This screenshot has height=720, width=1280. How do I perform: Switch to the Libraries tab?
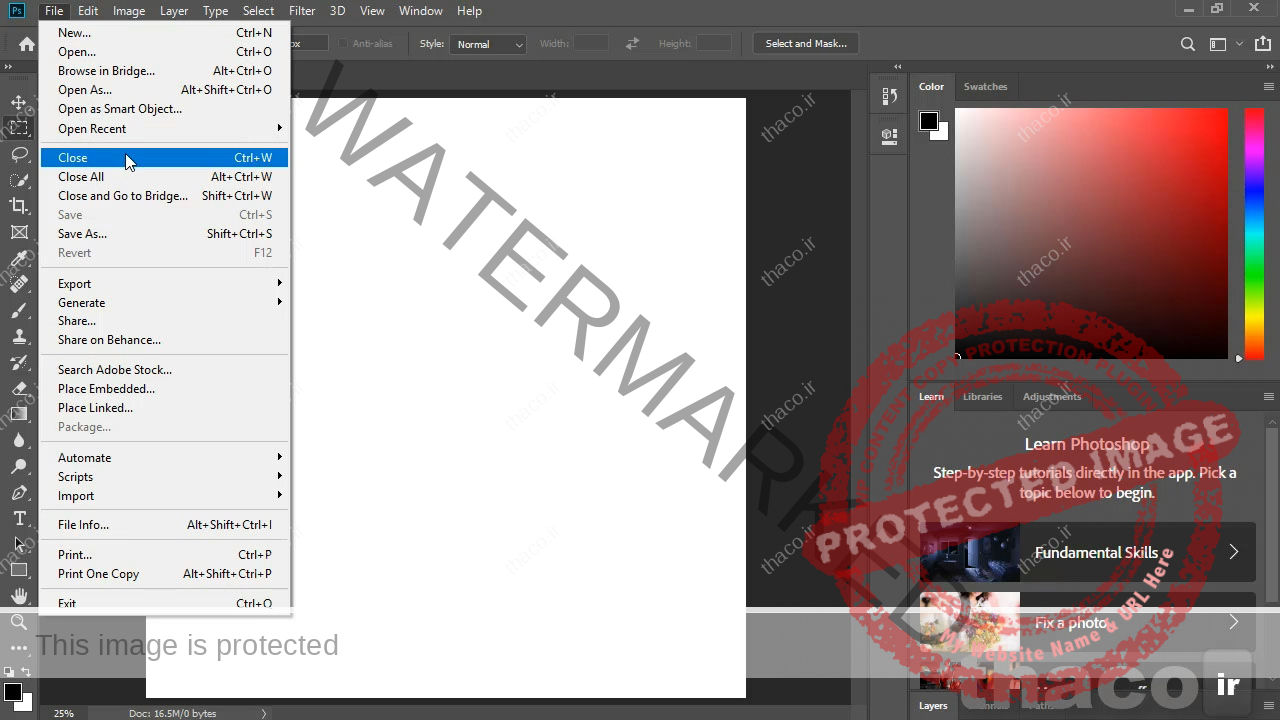point(982,397)
